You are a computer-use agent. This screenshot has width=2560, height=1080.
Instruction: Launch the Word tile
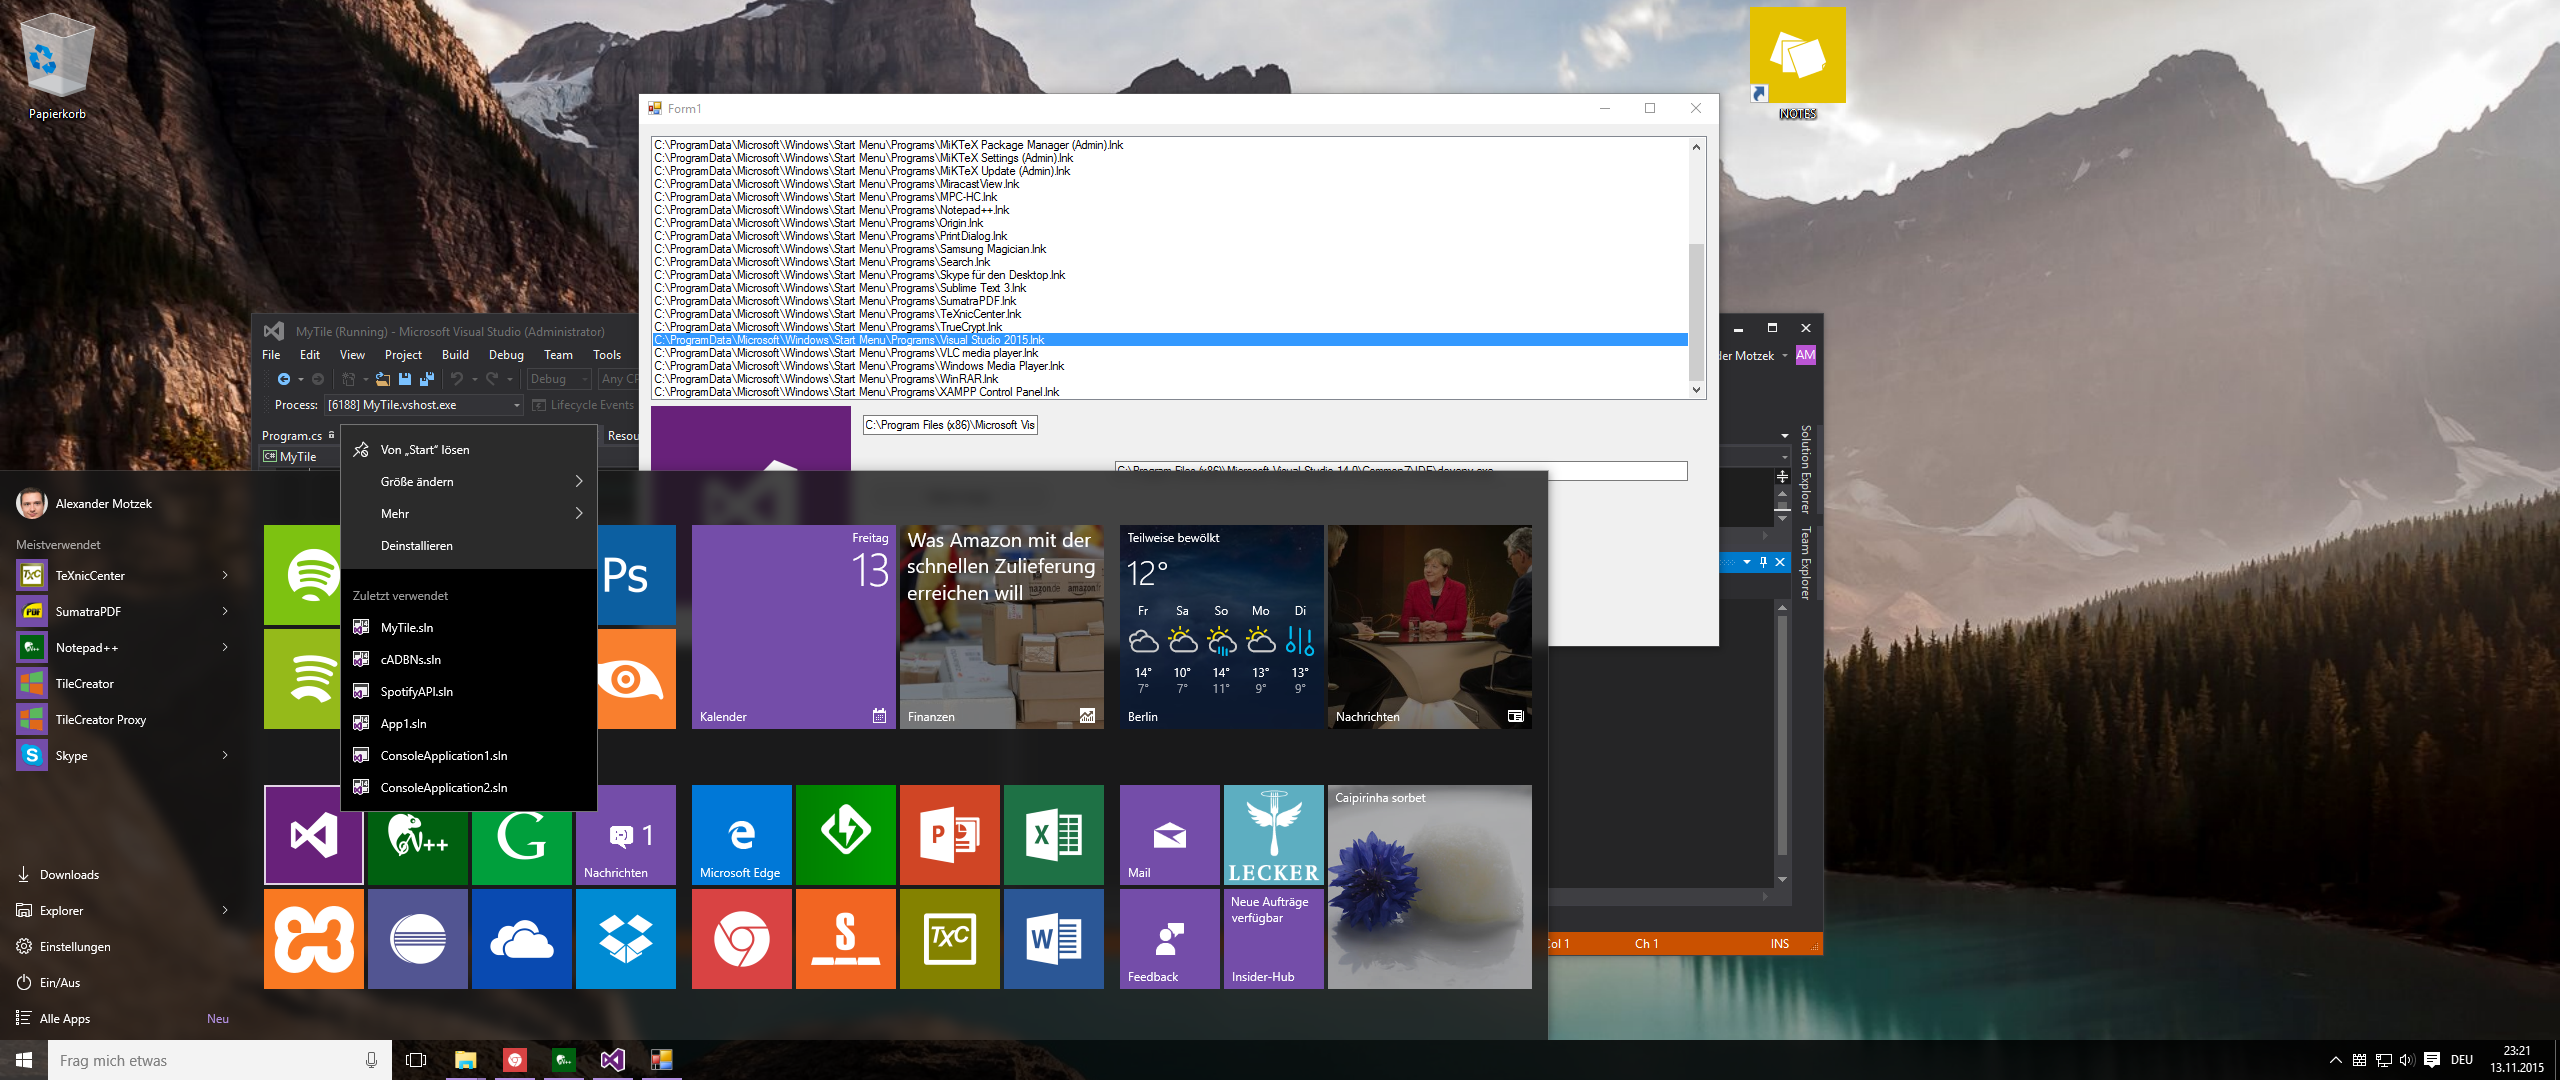(x=1054, y=939)
